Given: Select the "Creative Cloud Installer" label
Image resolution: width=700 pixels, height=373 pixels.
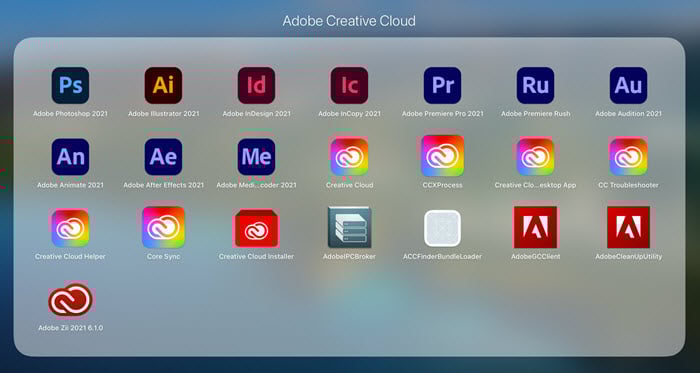Looking at the screenshot, I should tap(256, 257).
